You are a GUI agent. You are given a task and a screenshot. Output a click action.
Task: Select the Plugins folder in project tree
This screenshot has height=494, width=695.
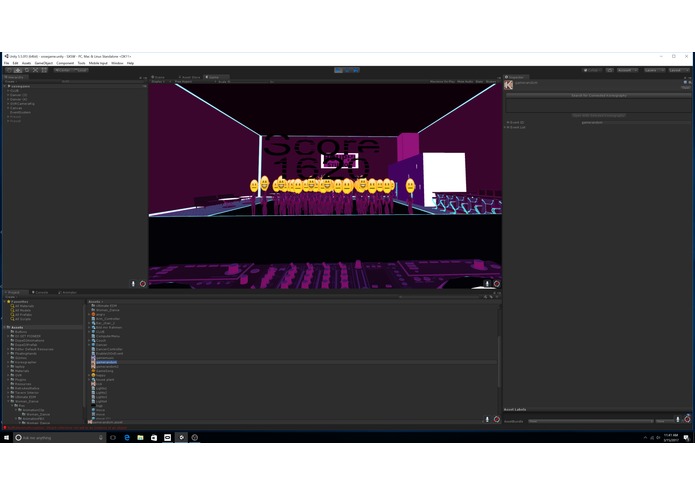(x=20, y=380)
